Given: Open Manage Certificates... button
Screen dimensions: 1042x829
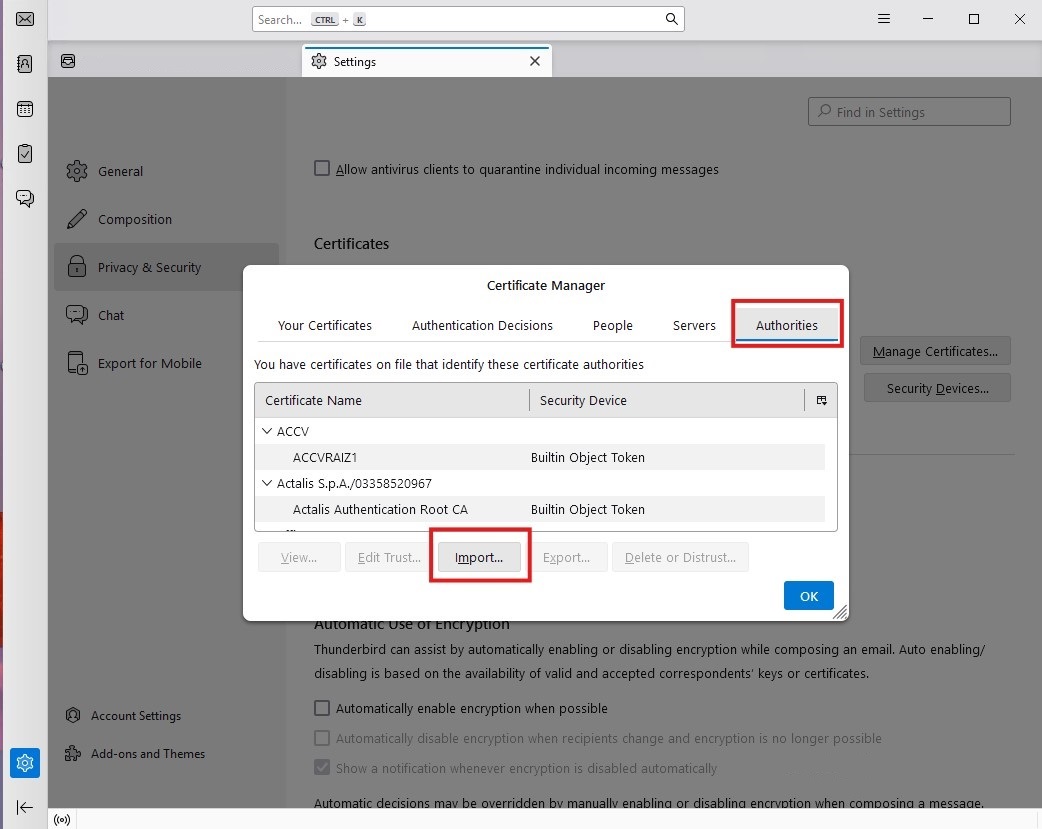Looking at the screenshot, I should point(935,351).
